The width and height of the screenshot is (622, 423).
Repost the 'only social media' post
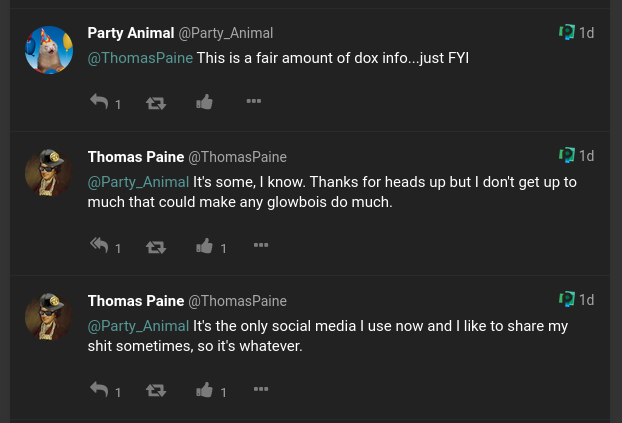[156, 392]
